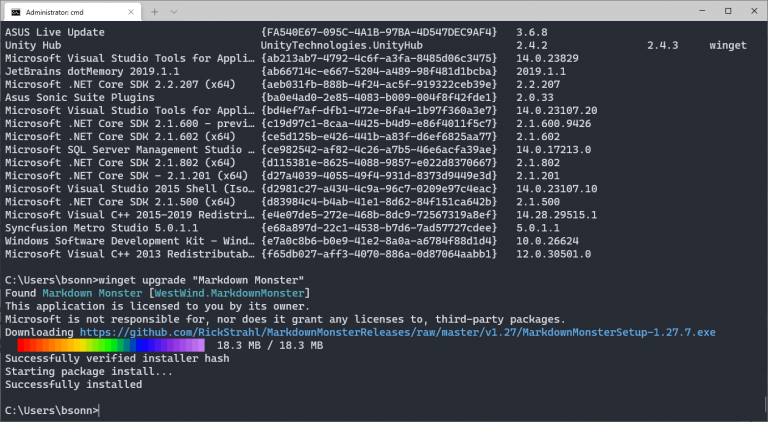Click the cmd icon in tab
This screenshot has width=768, height=422.
point(16,12)
